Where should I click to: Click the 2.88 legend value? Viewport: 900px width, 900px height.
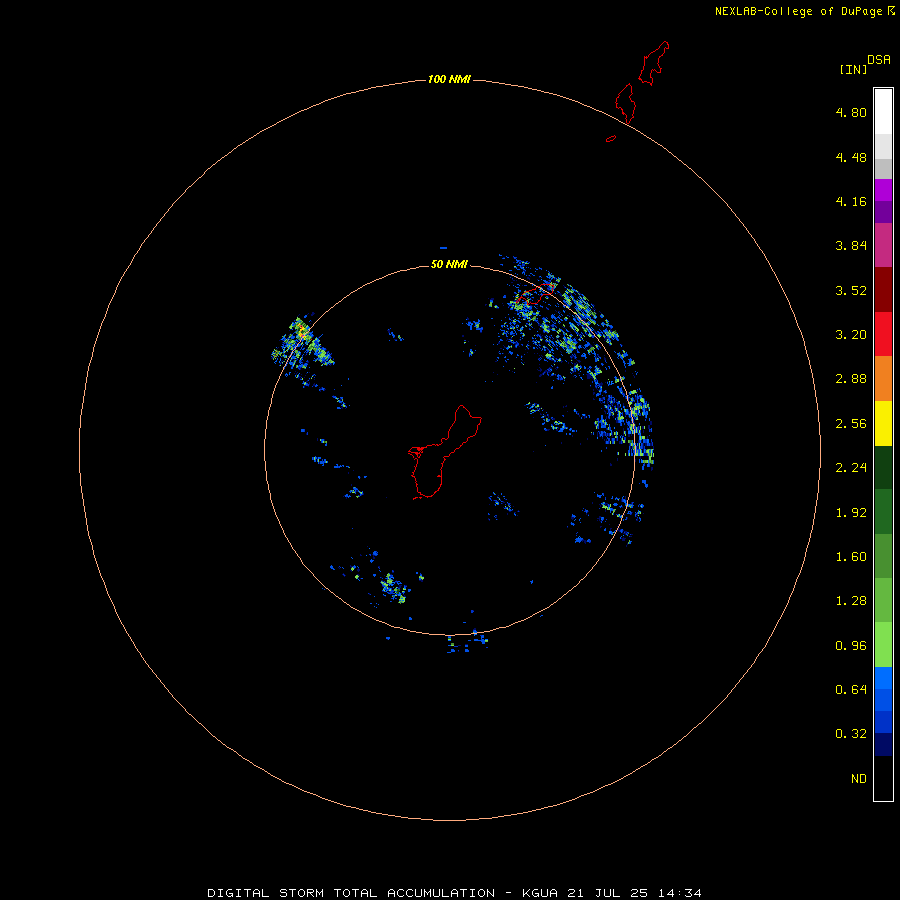pyautogui.click(x=851, y=379)
